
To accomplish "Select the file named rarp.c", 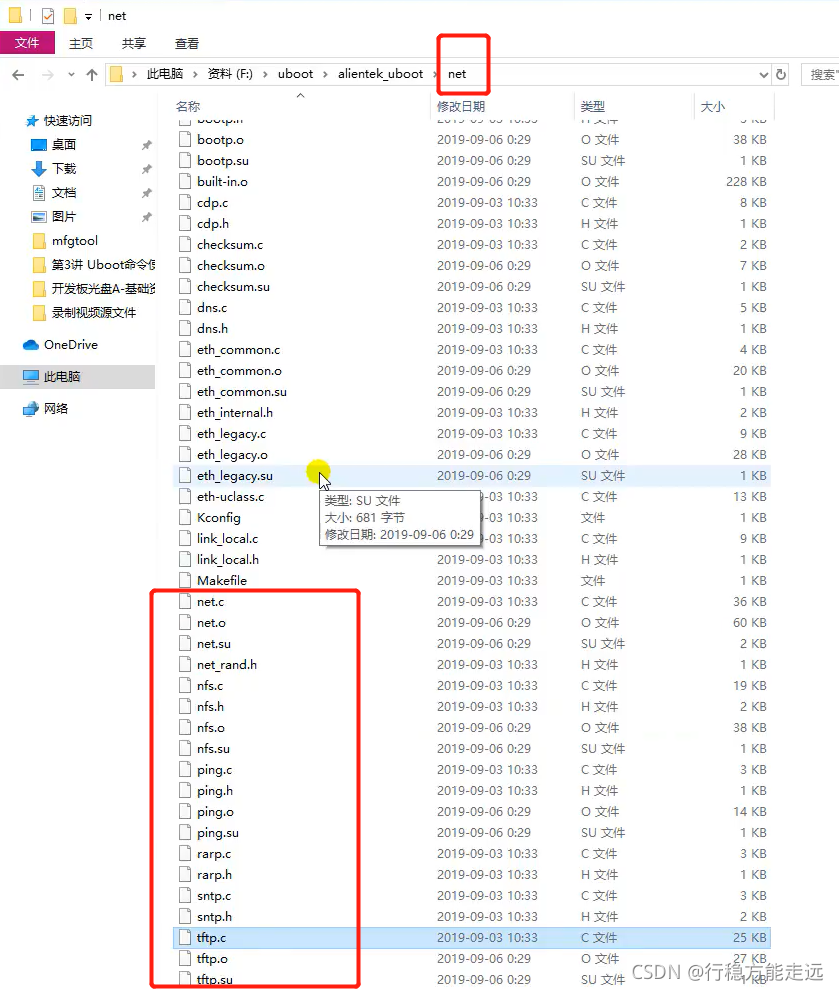I will tap(214, 854).
